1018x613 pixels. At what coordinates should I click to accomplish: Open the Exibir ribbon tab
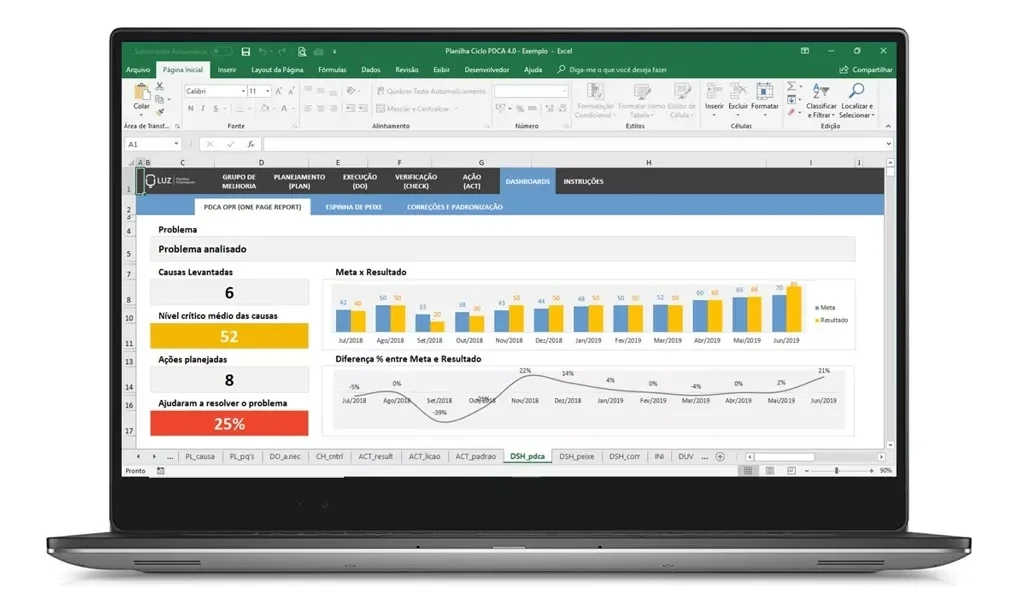(441, 69)
